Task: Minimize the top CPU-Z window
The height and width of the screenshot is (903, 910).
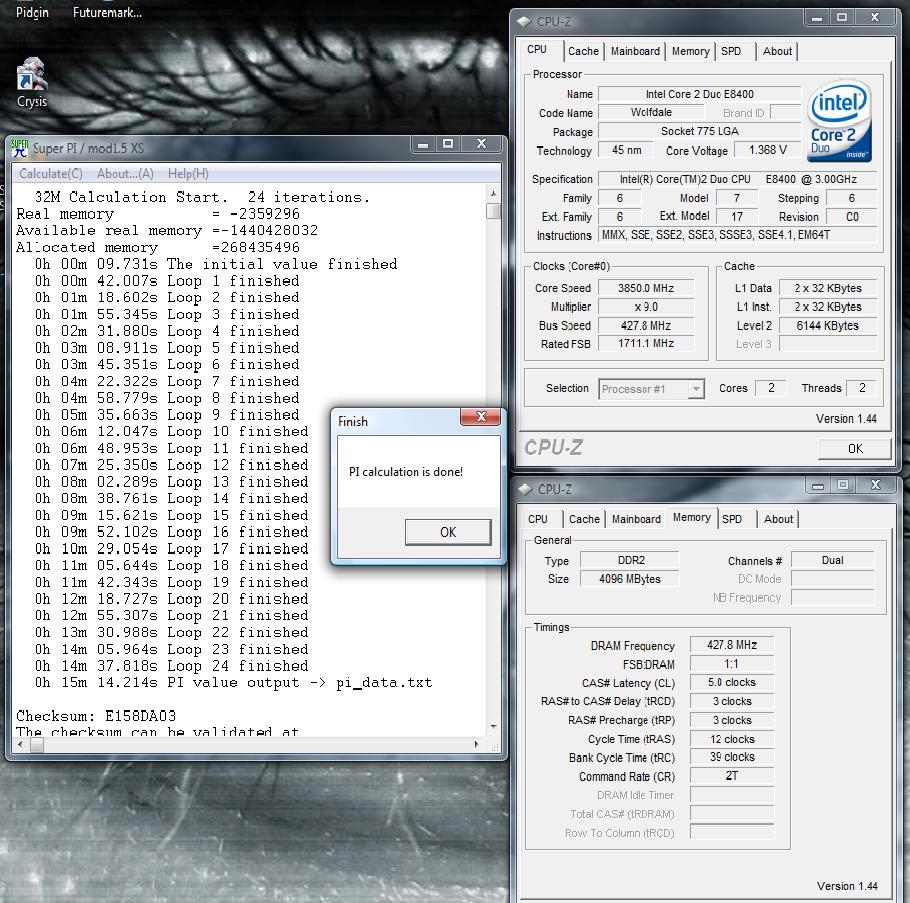Action: pyautogui.click(x=817, y=18)
